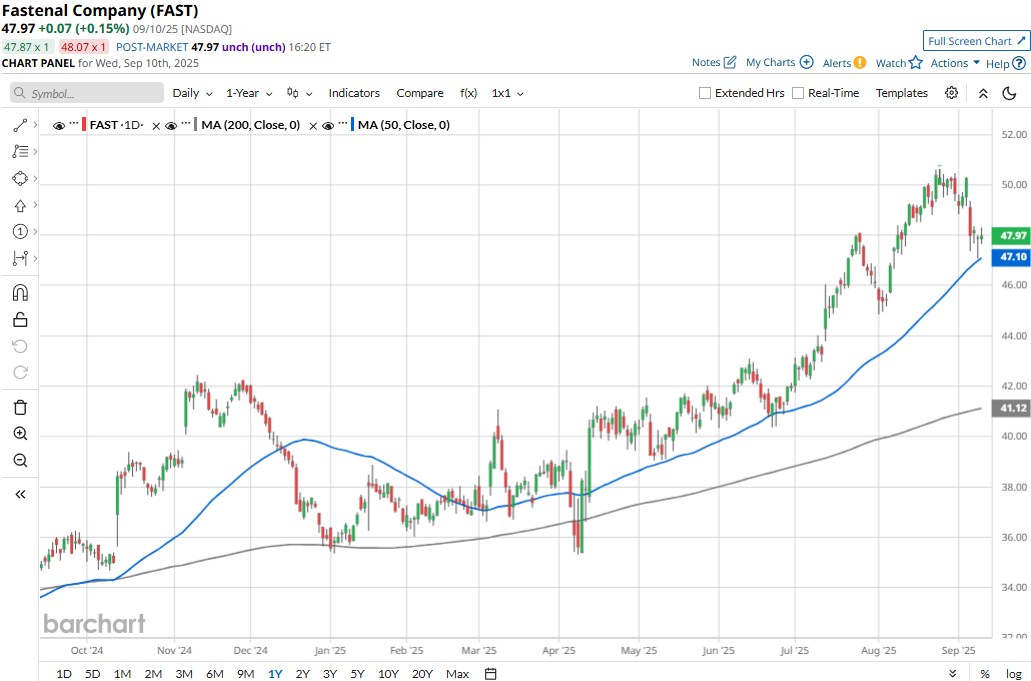The width and height of the screenshot is (1031, 681).
Task: Open the Indicators menu
Action: pyautogui.click(x=354, y=93)
